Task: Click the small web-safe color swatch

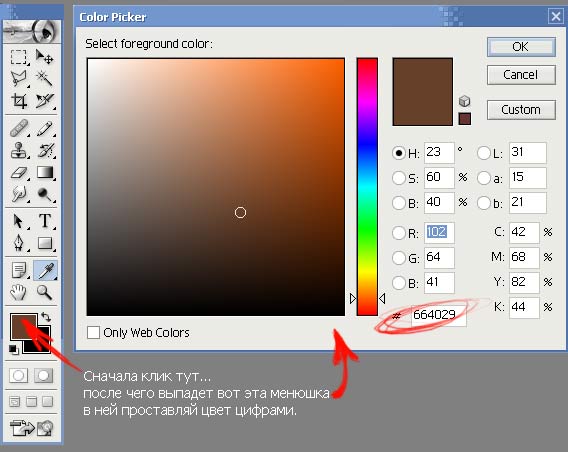Action: point(464,119)
